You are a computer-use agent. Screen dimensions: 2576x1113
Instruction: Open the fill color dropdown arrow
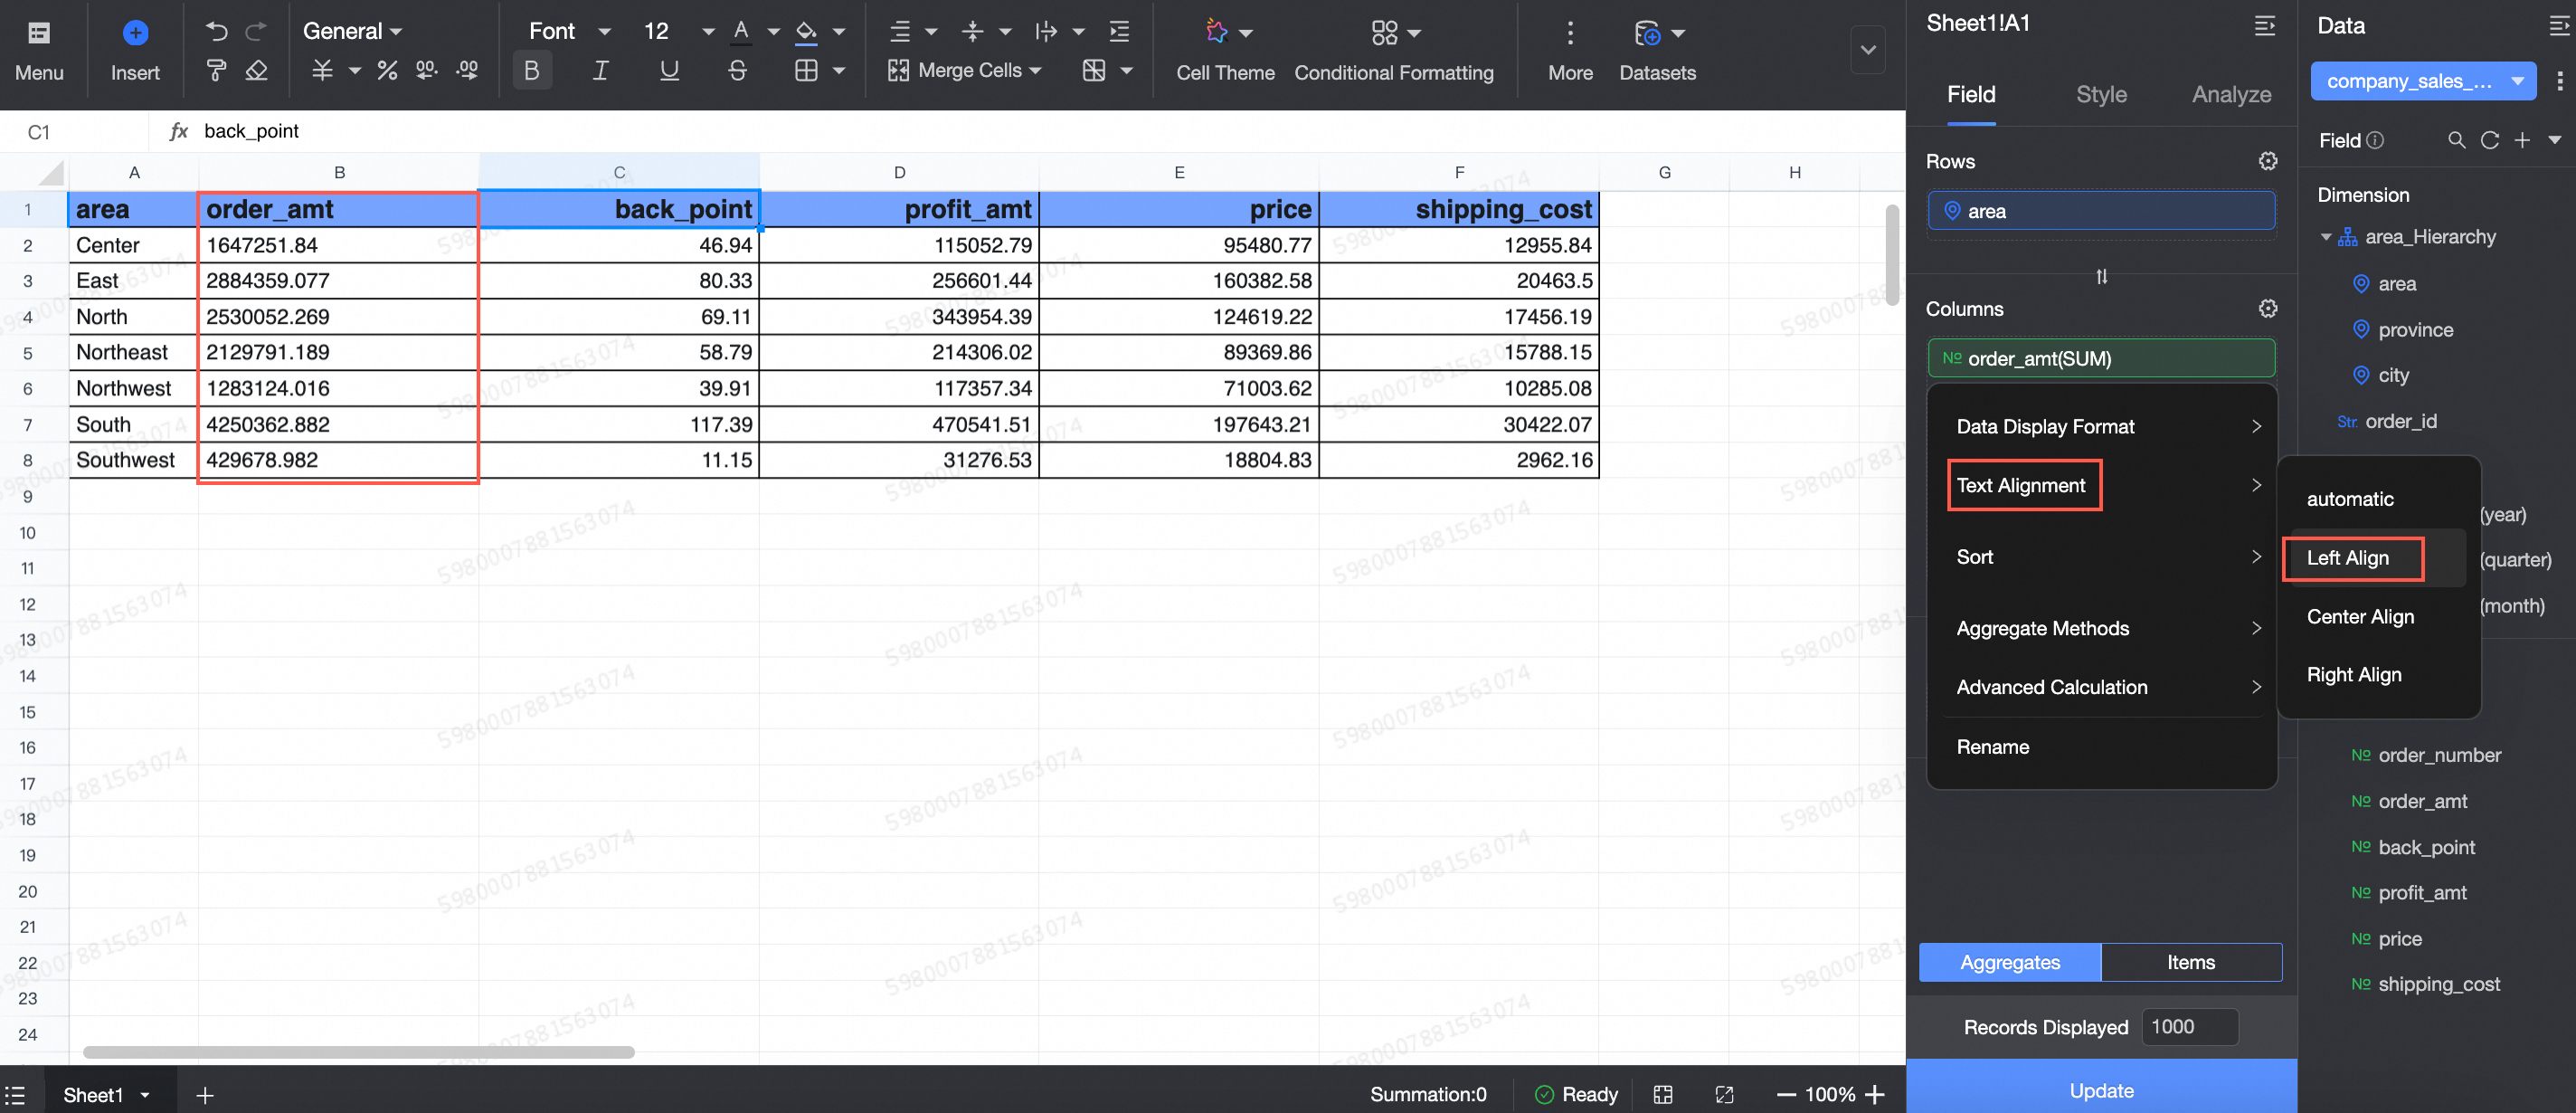(838, 32)
